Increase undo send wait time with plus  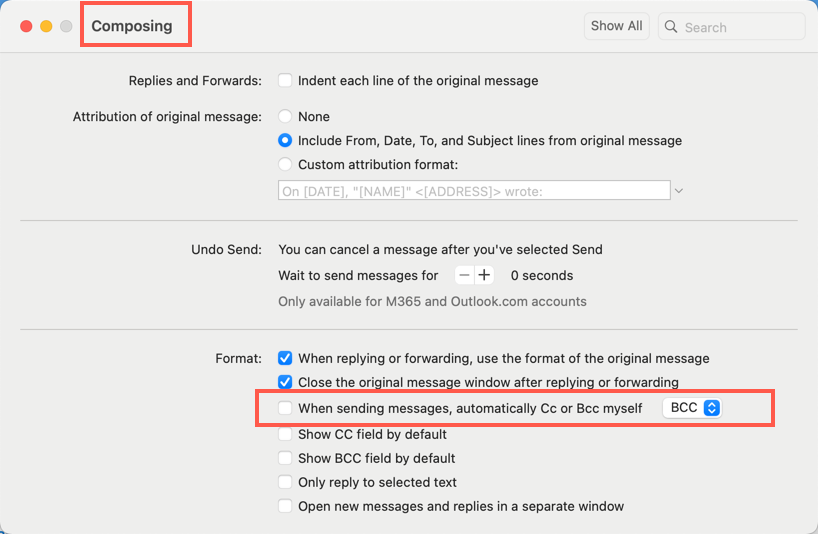(484, 275)
